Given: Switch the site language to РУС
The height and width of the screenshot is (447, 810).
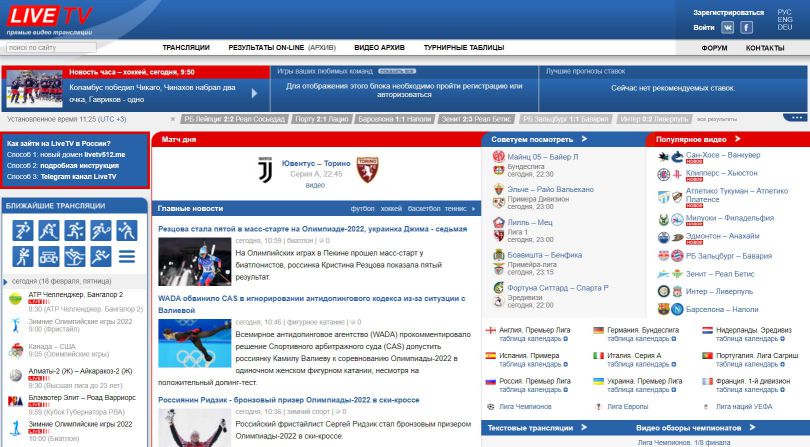Looking at the screenshot, I should pyautogui.click(x=784, y=12).
